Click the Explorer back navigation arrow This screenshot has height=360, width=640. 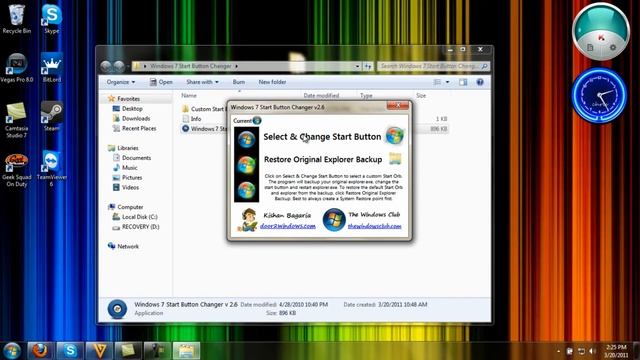tap(106, 66)
